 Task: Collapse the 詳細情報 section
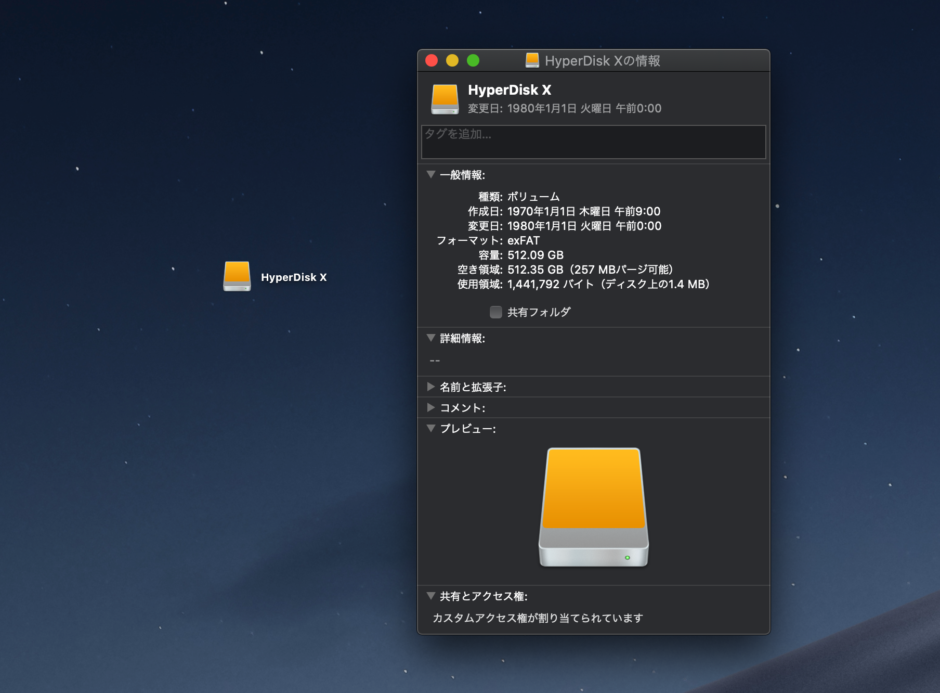tap(430, 338)
